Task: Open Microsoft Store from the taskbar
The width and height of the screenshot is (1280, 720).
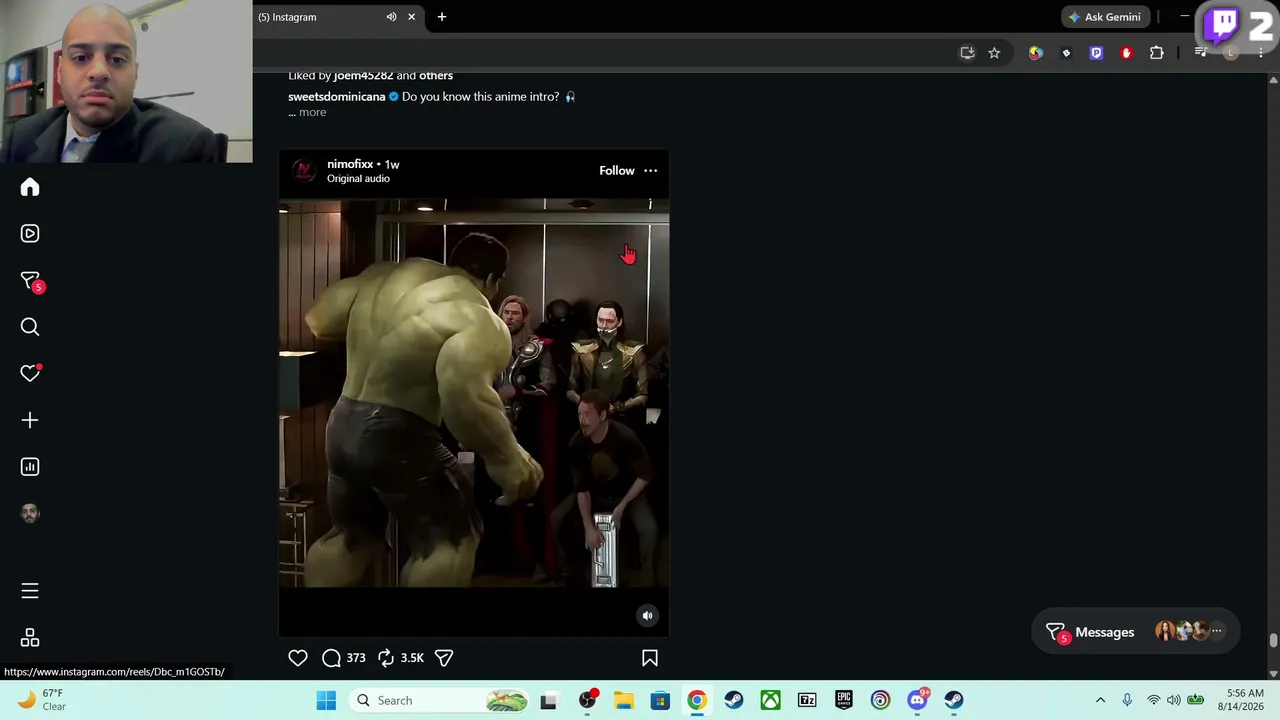Action: [660, 700]
